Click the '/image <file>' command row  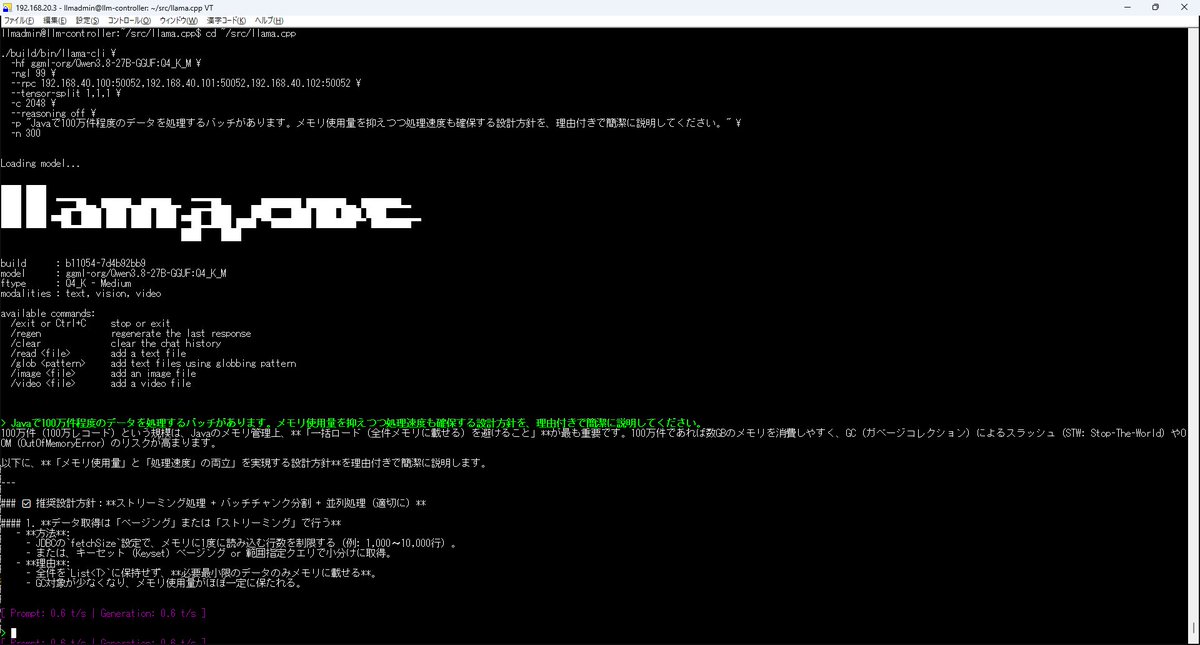103,373
